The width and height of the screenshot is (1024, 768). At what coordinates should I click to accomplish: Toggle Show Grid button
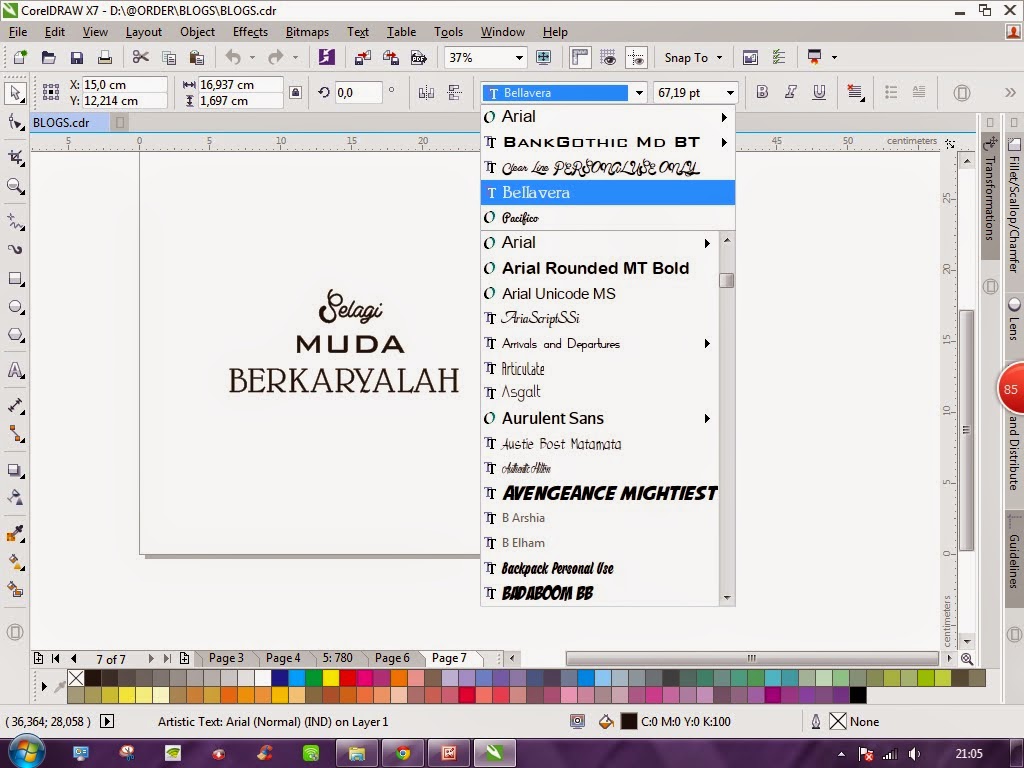tap(608, 57)
